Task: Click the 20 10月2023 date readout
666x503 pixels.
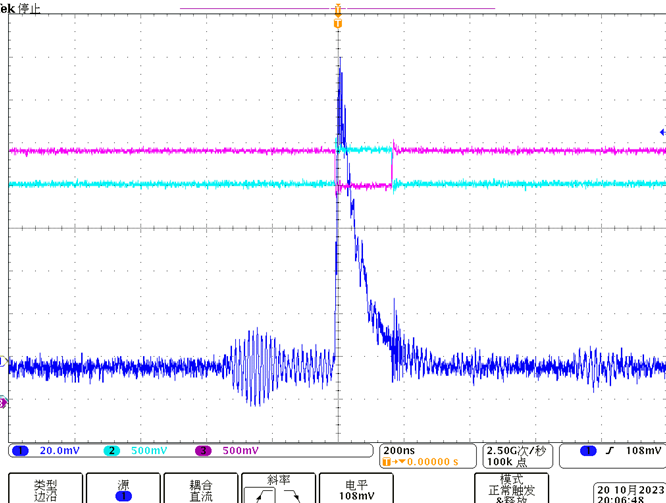Action: coord(631,490)
